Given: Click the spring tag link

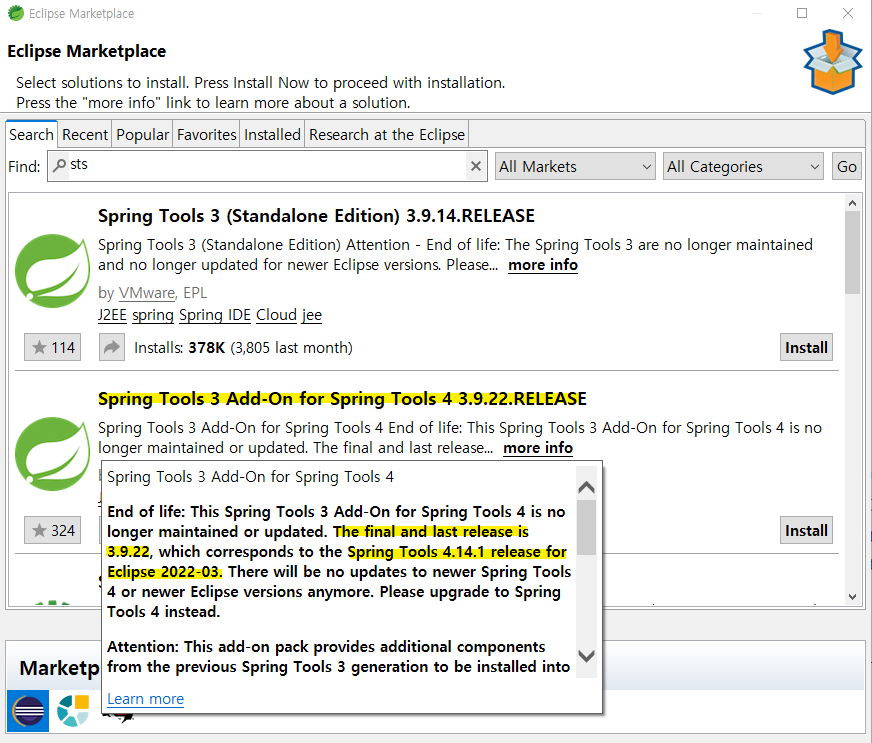Looking at the screenshot, I should pos(153,315).
